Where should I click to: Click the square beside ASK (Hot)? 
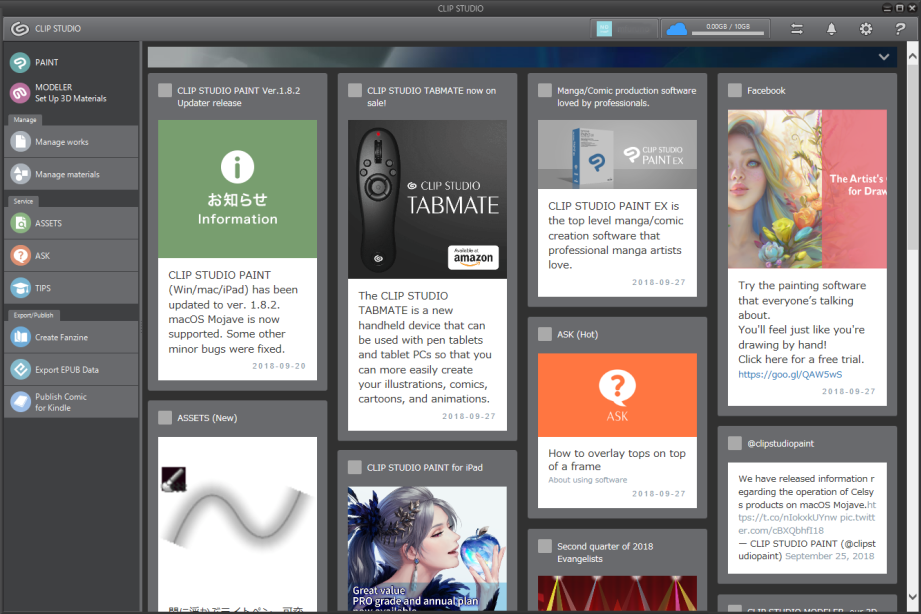point(545,334)
